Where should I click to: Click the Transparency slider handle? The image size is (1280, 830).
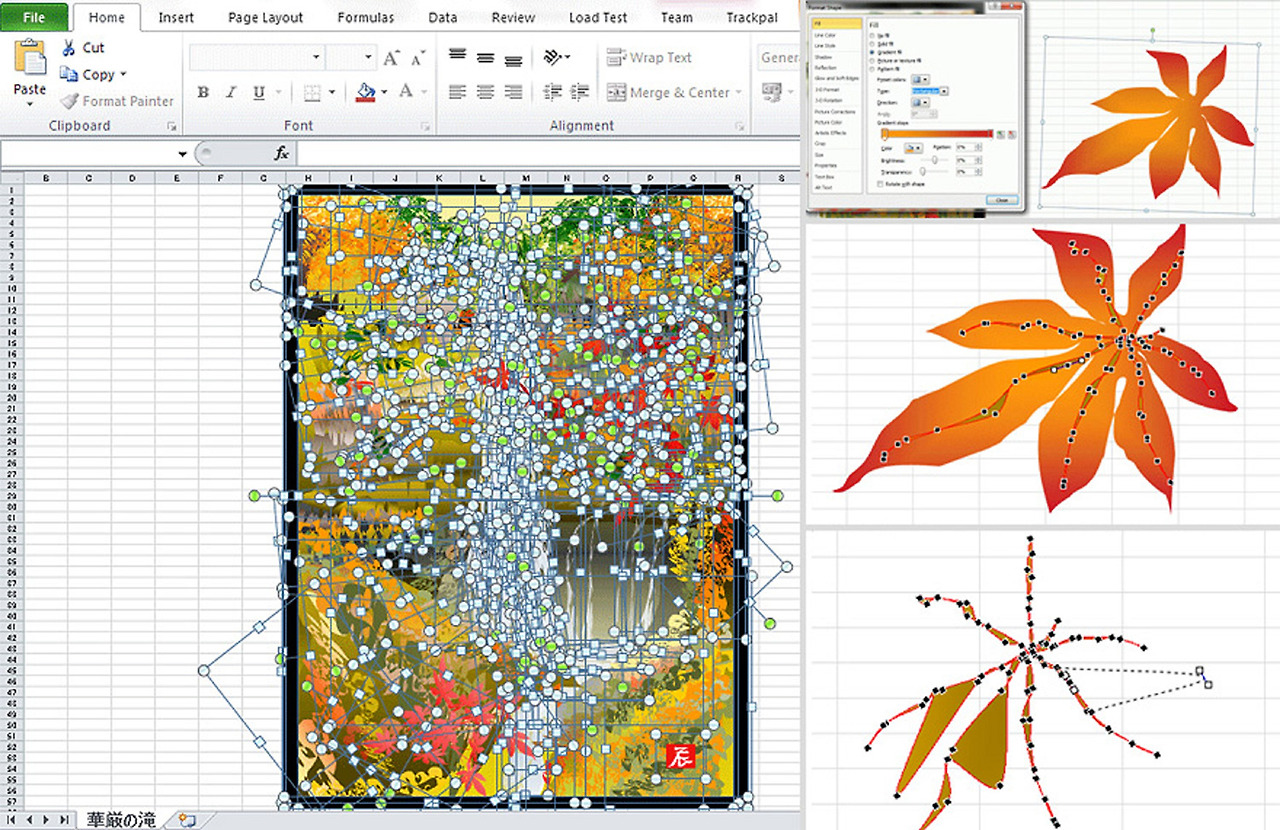923,172
